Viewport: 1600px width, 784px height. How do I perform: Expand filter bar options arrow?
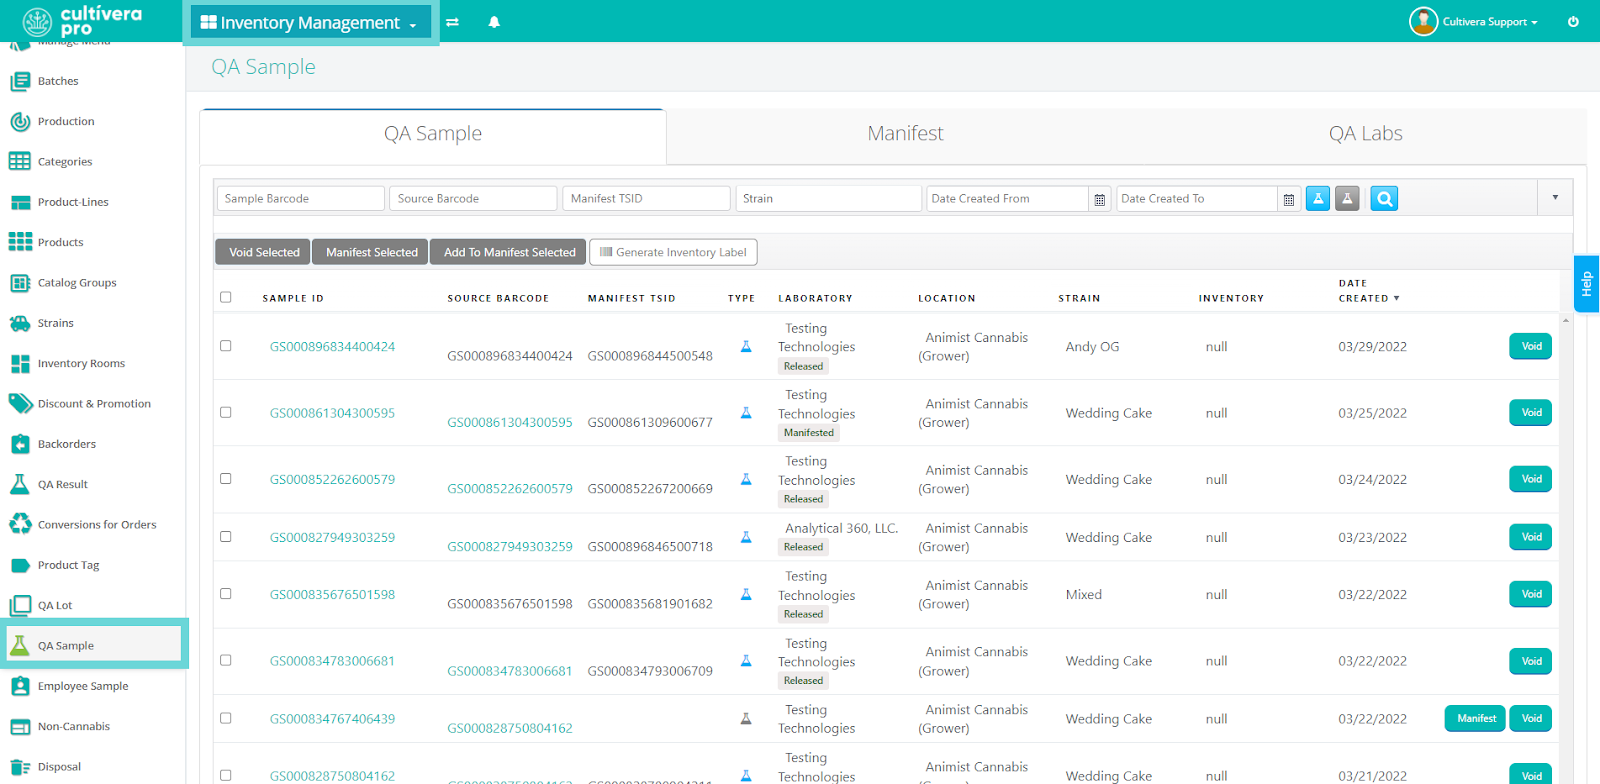(x=1555, y=198)
